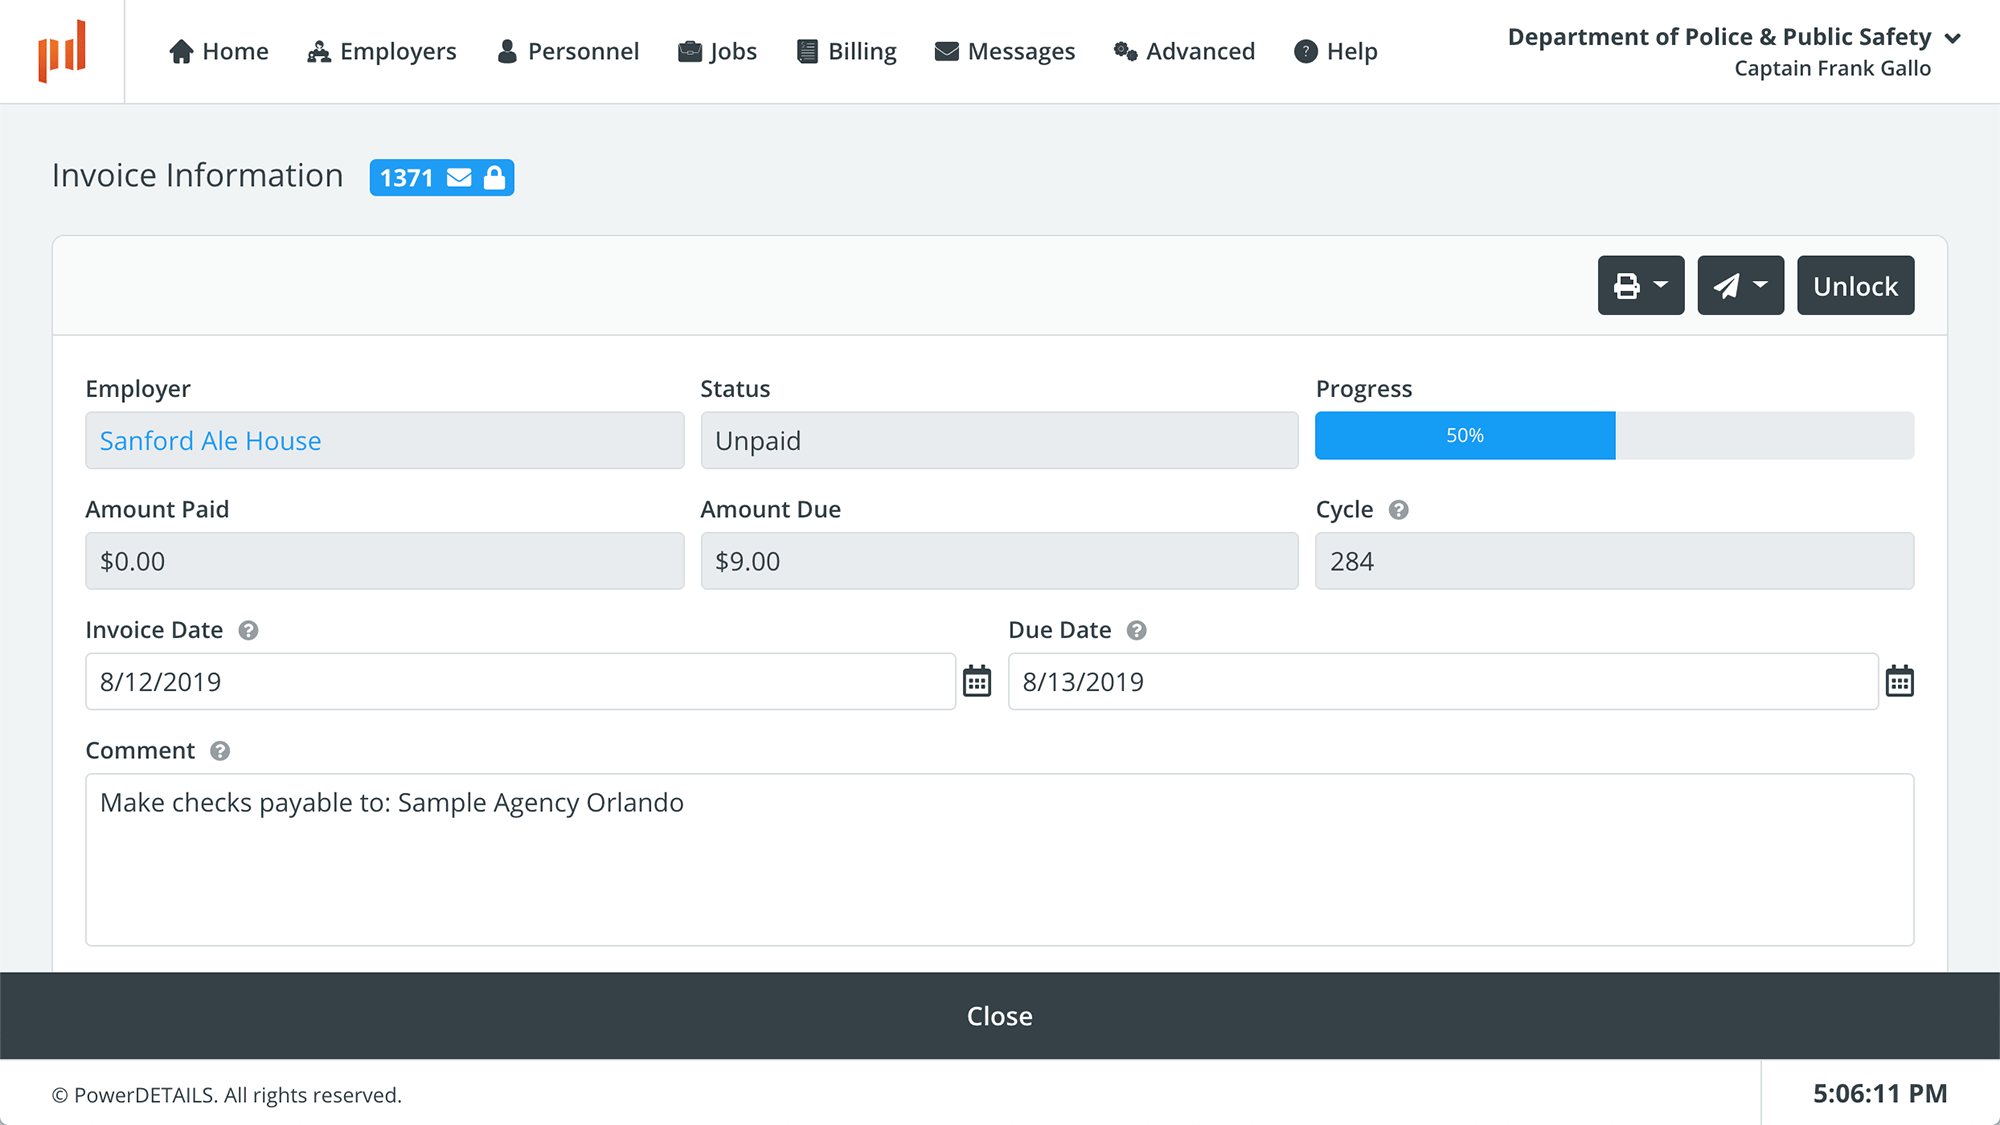The image size is (2000, 1125).
Task: Click the lock icon in the invoice badge
Action: coord(495,177)
